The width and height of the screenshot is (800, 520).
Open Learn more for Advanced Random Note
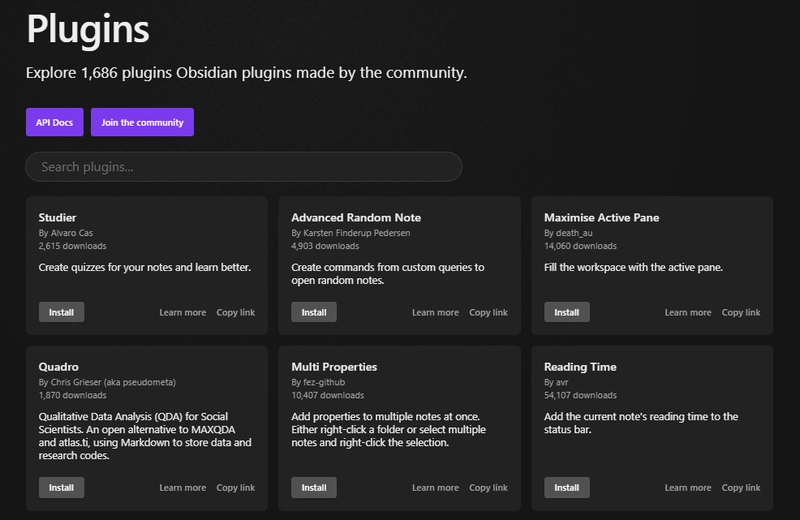point(435,312)
